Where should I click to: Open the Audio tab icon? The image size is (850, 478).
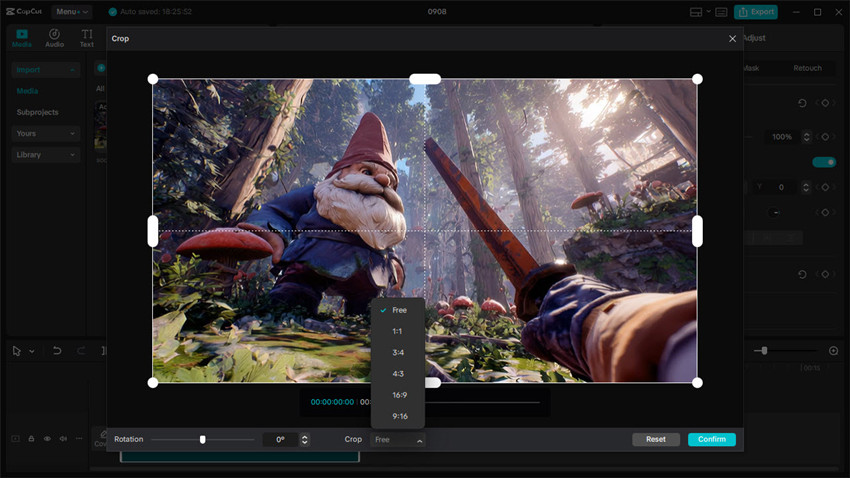[x=54, y=38]
